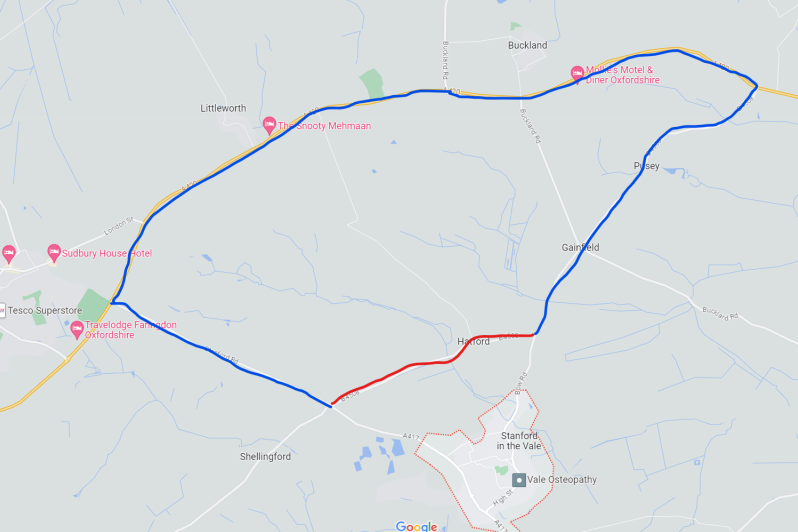Click the leftmost unlabeled pink hotel pin
Viewport: 798px width, 532px height.
coord(9,254)
